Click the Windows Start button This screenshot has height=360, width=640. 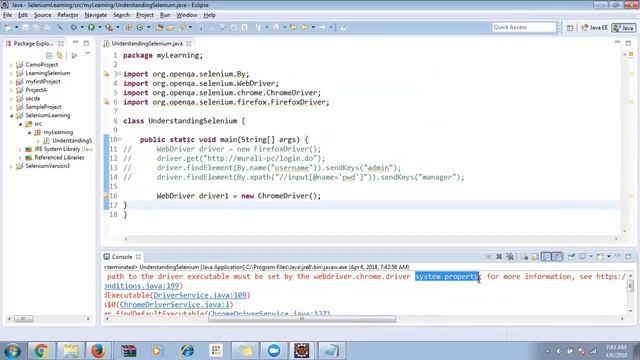tap(12, 351)
